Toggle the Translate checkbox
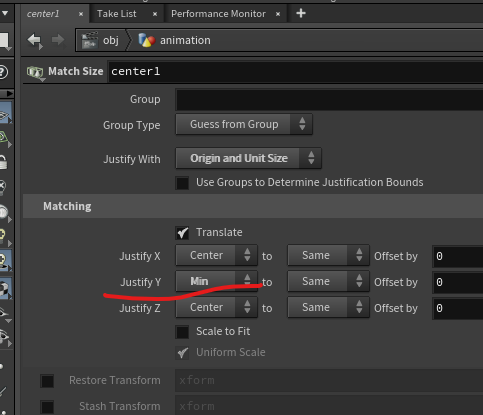483x415 pixels. coord(182,233)
